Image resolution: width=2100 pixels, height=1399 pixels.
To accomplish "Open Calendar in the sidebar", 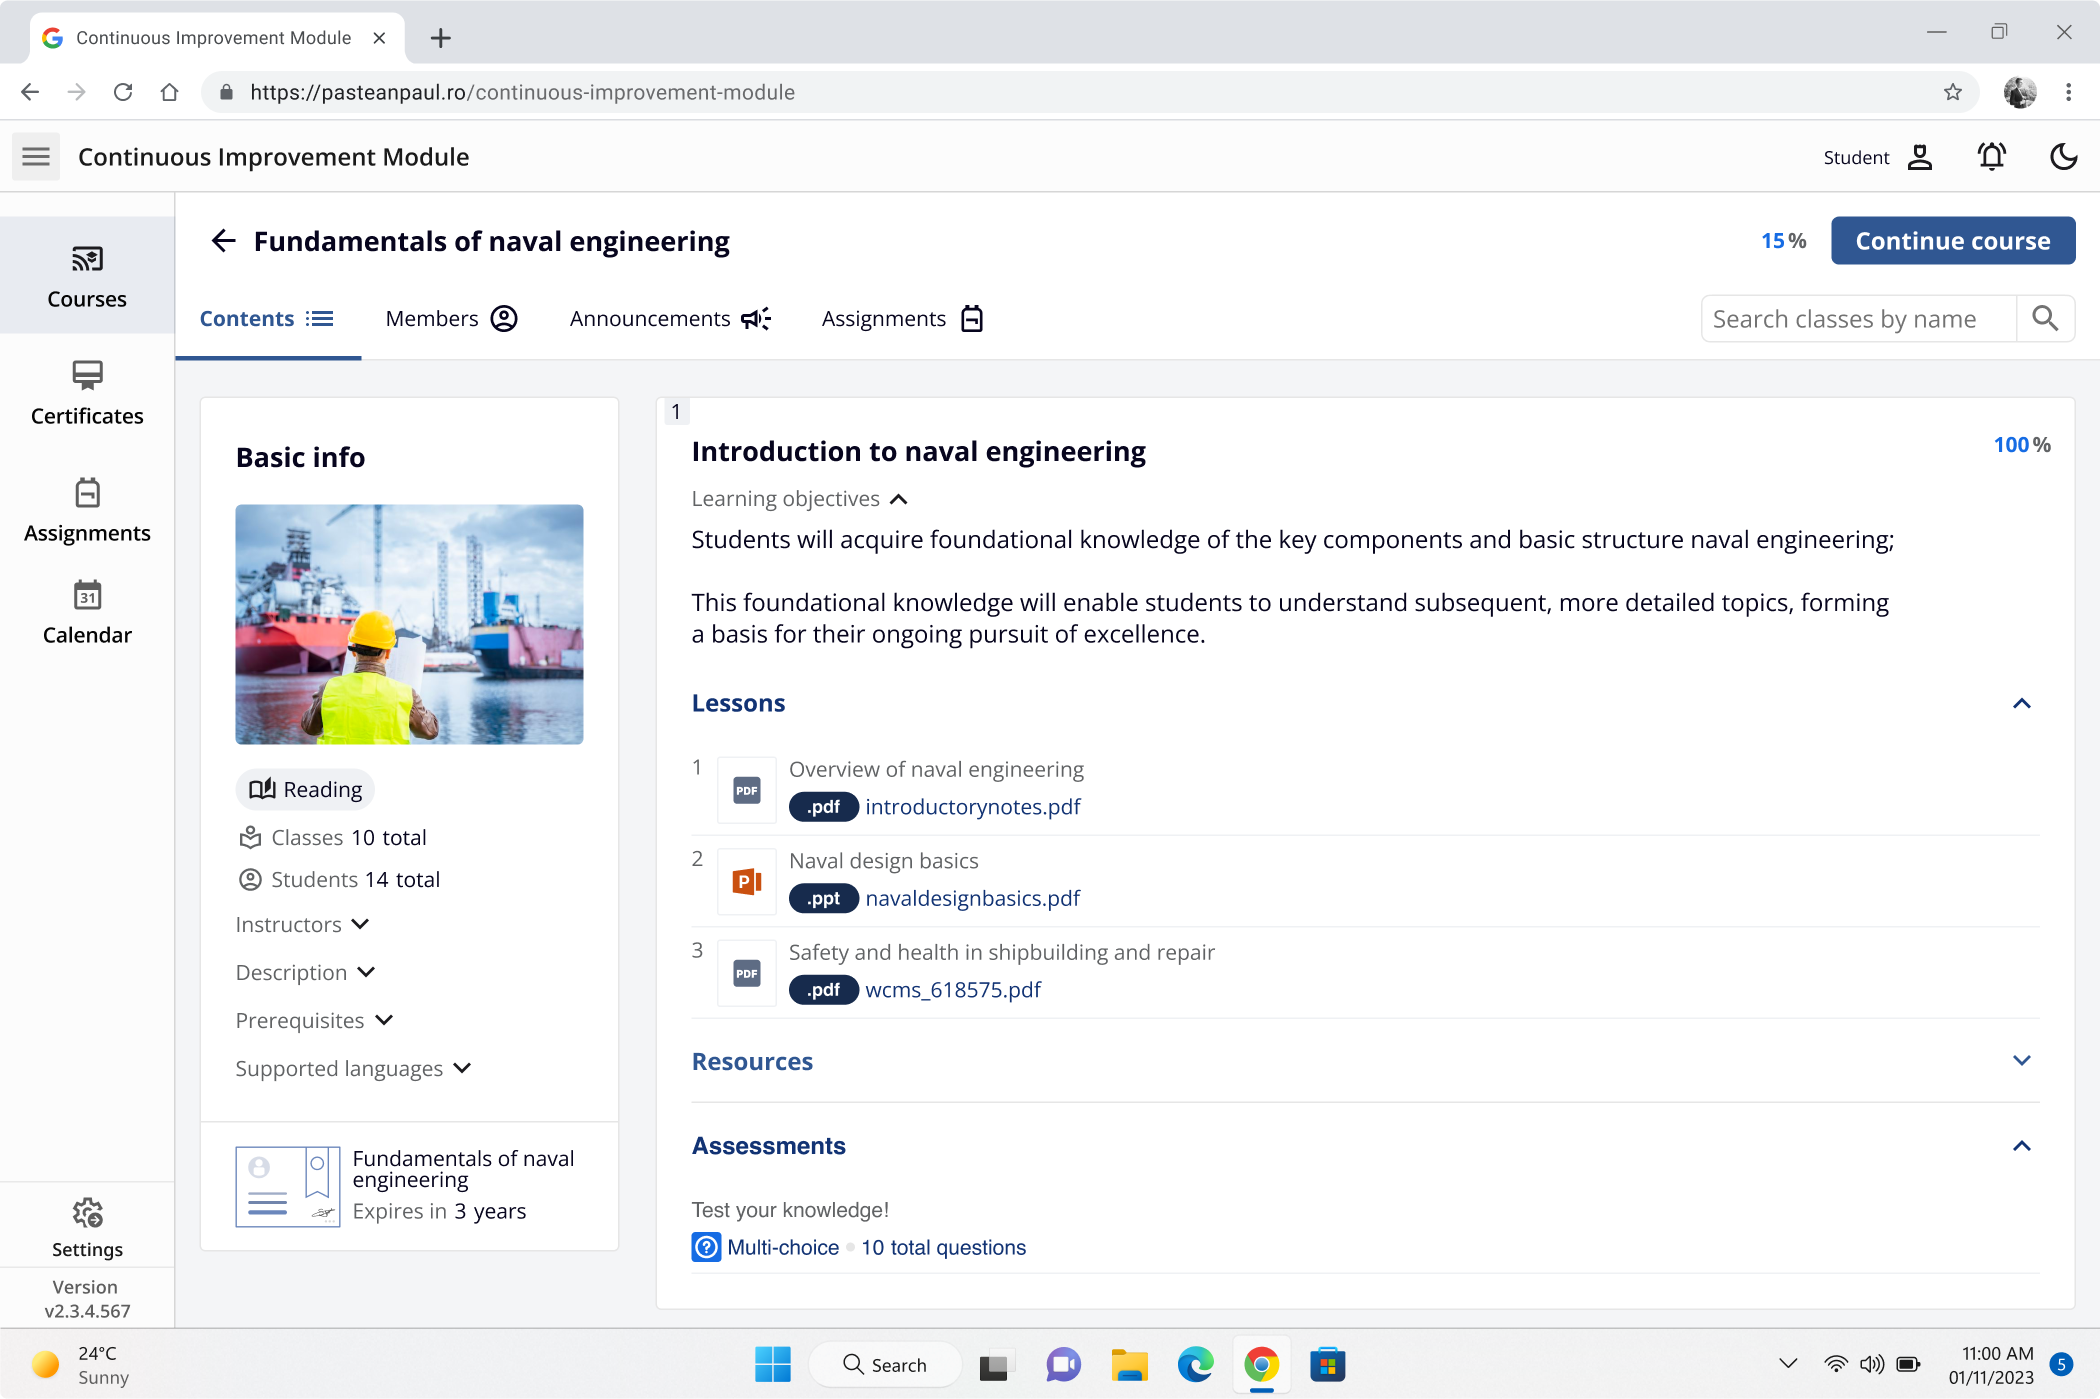I will click(x=87, y=612).
